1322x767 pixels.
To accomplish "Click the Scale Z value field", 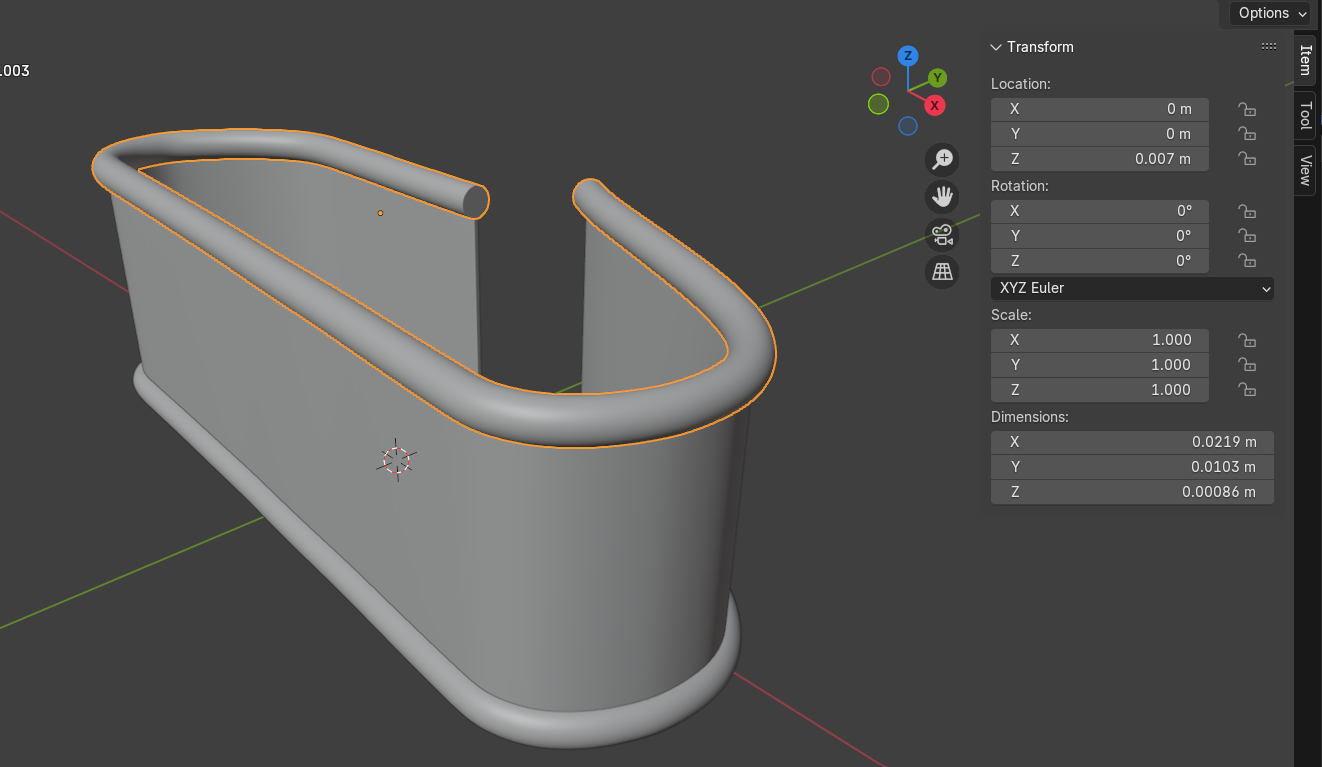I will [1099, 390].
